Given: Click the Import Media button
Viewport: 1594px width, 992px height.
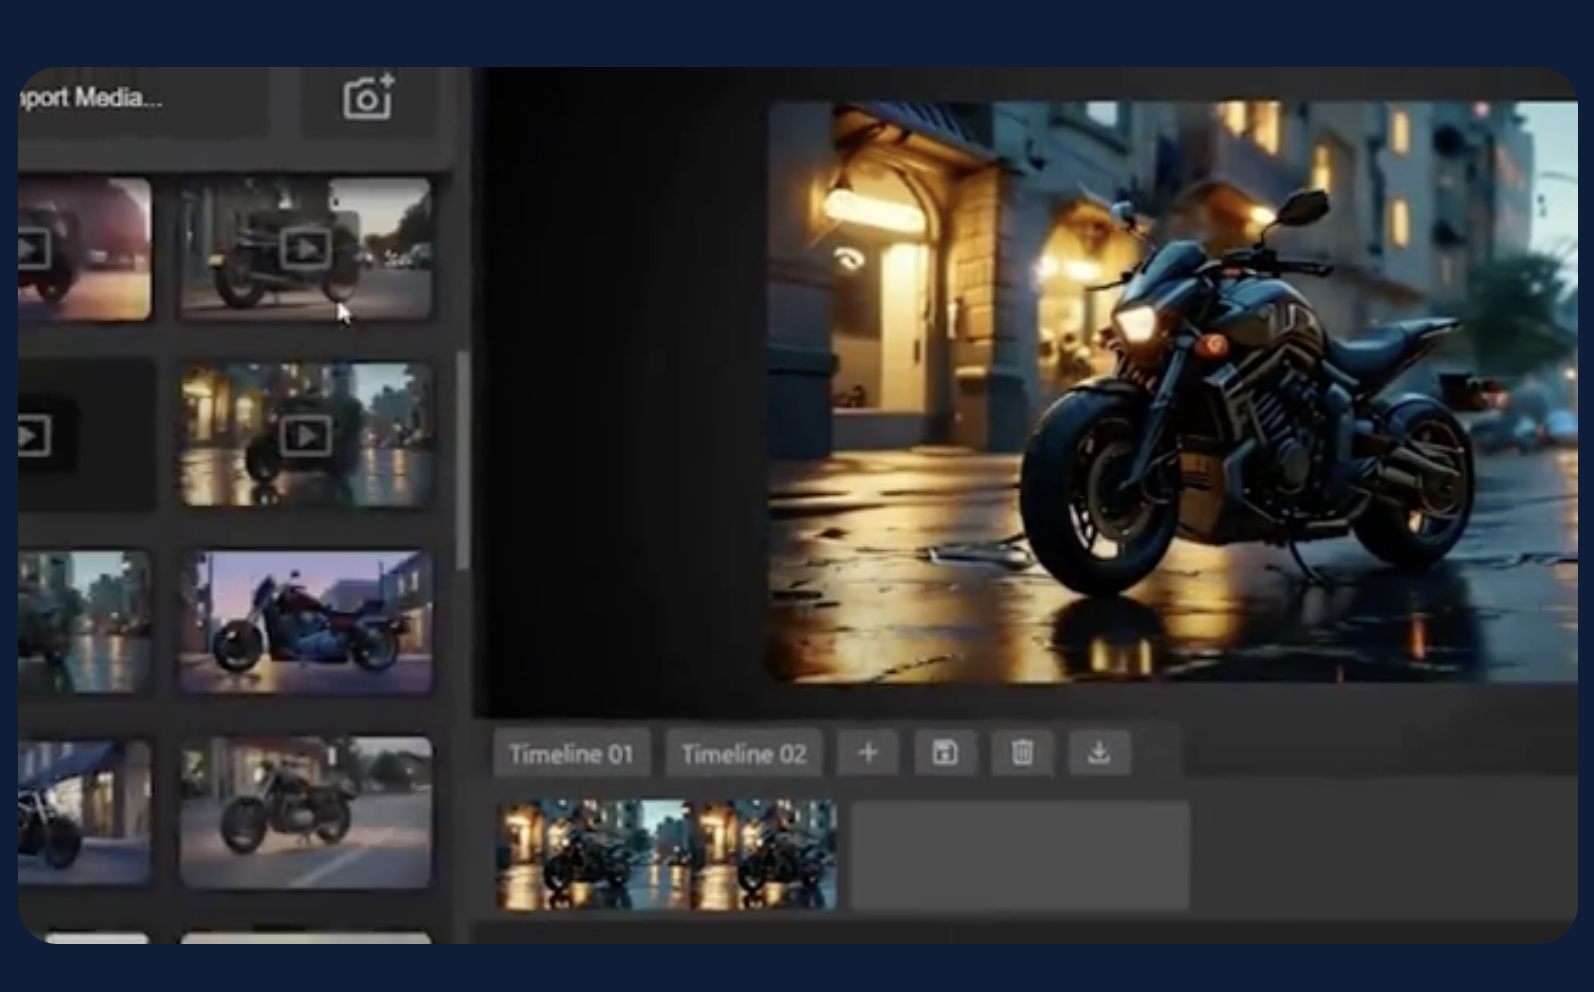Looking at the screenshot, I should (x=120, y=100).
